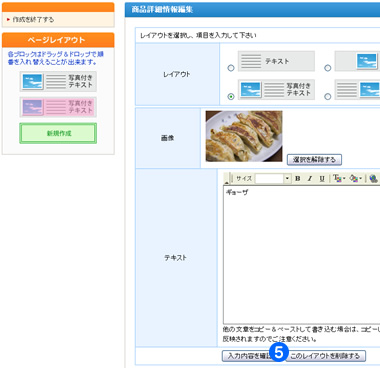Image resolution: width=380 pixels, height=368 pixels.
Task: Click the 商品詳細情報編集 header title
Action: pyautogui.click(x=162, y=9)
